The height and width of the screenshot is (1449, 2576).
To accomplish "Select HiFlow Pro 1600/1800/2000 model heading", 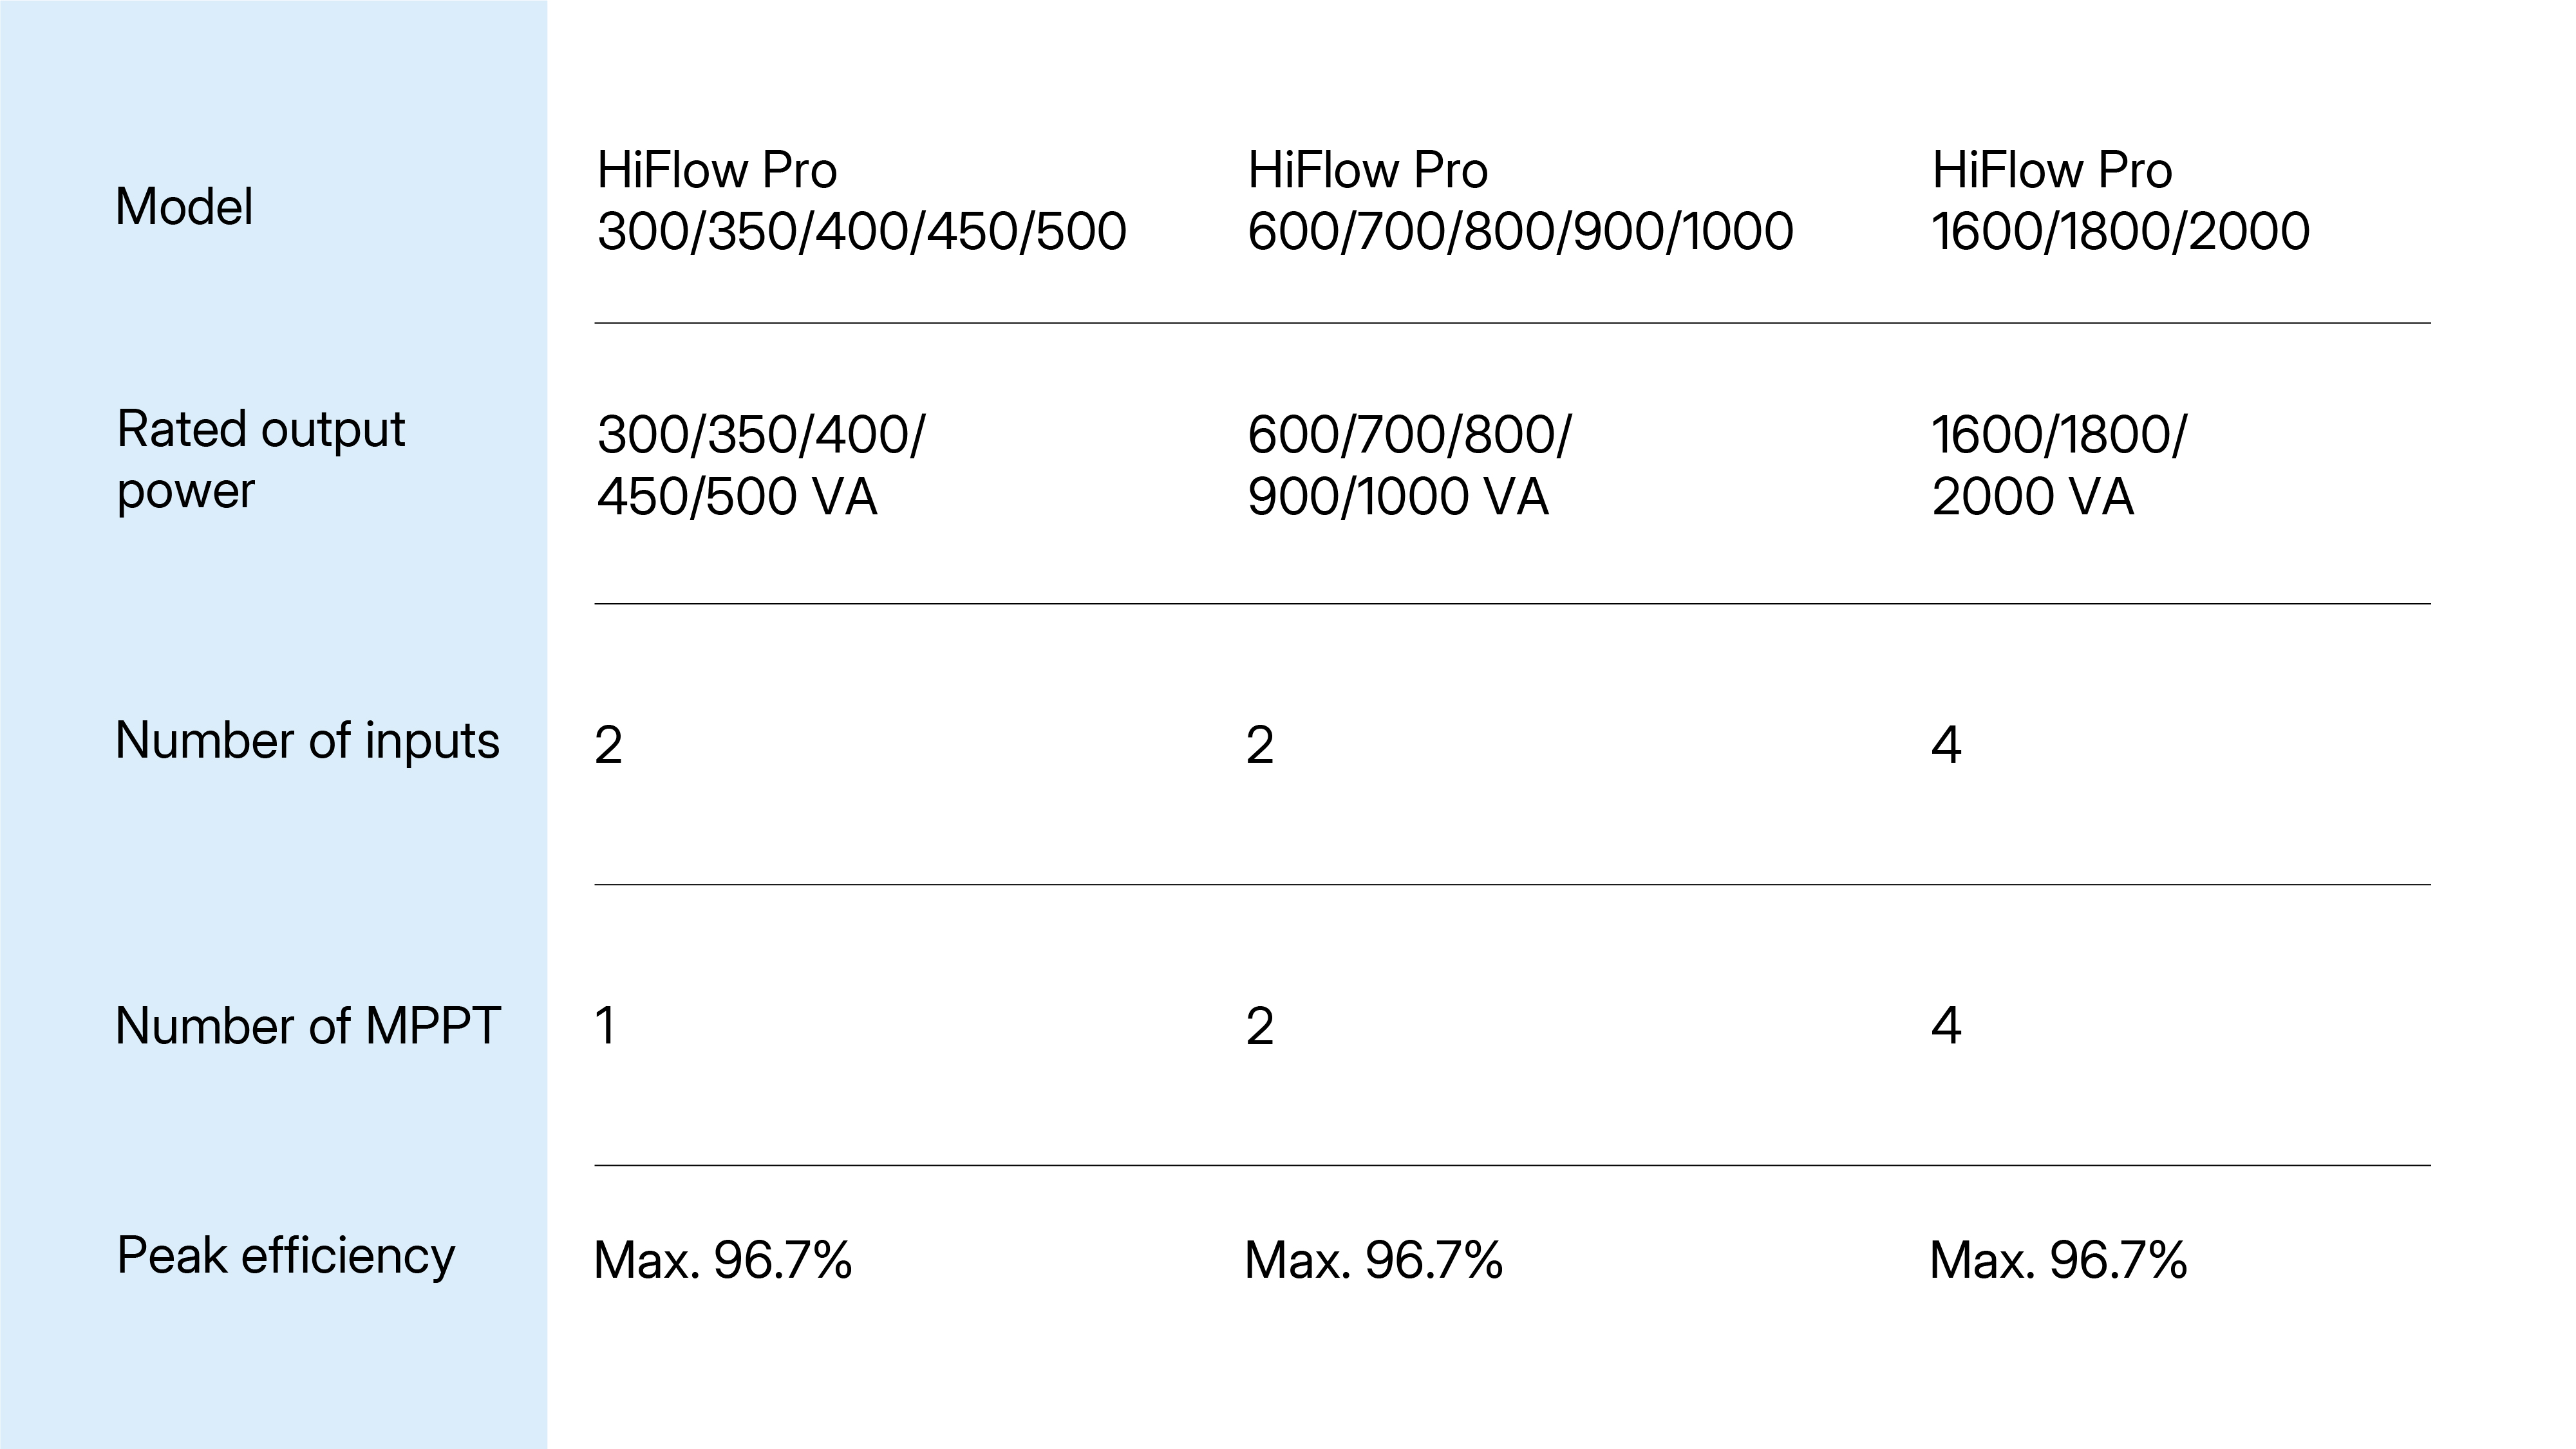I will 2120,200.
